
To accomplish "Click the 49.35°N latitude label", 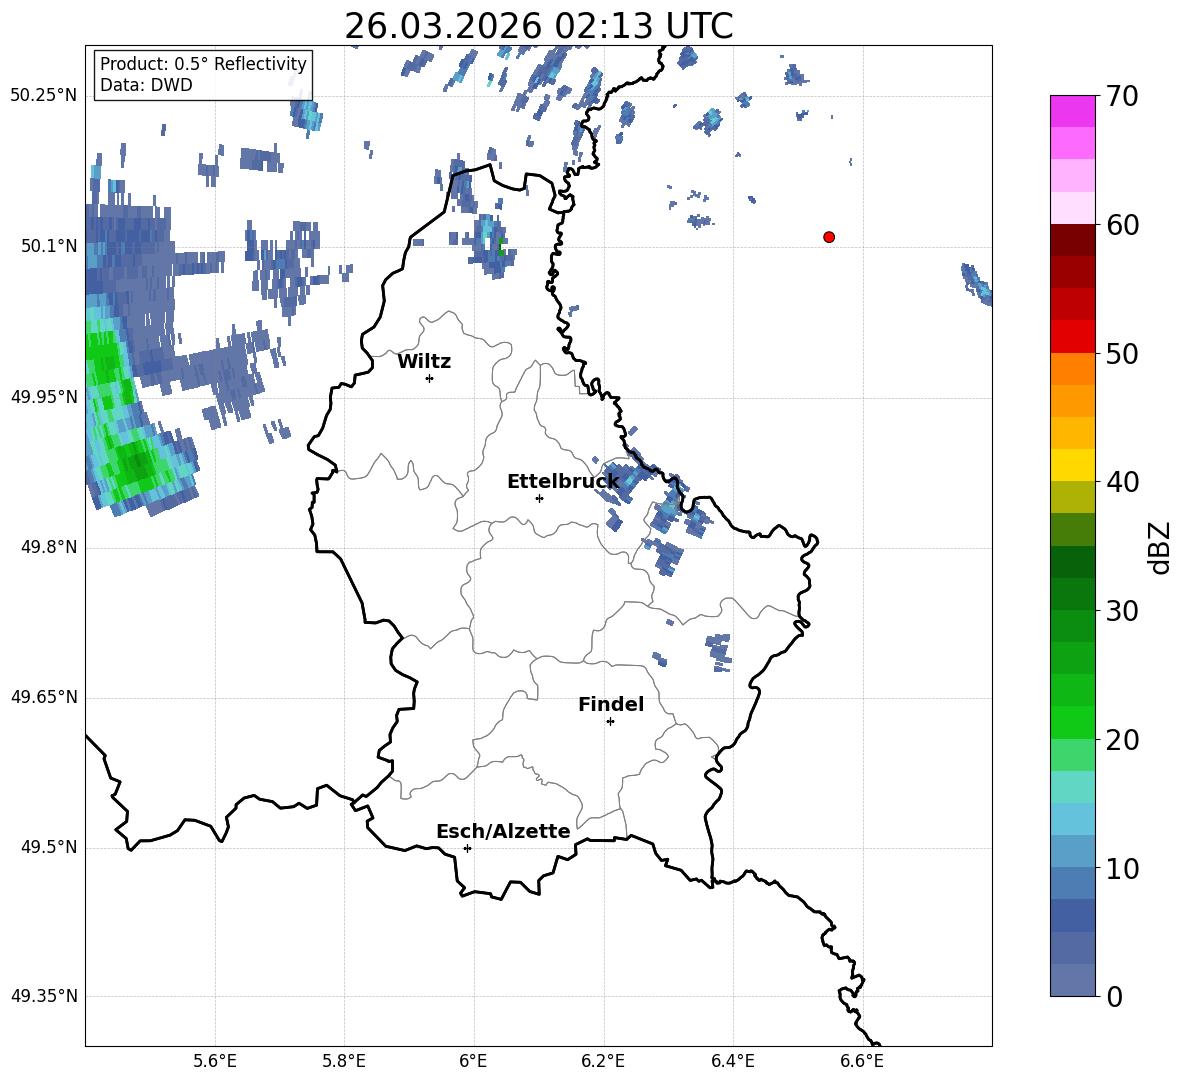I will (44, 996).
